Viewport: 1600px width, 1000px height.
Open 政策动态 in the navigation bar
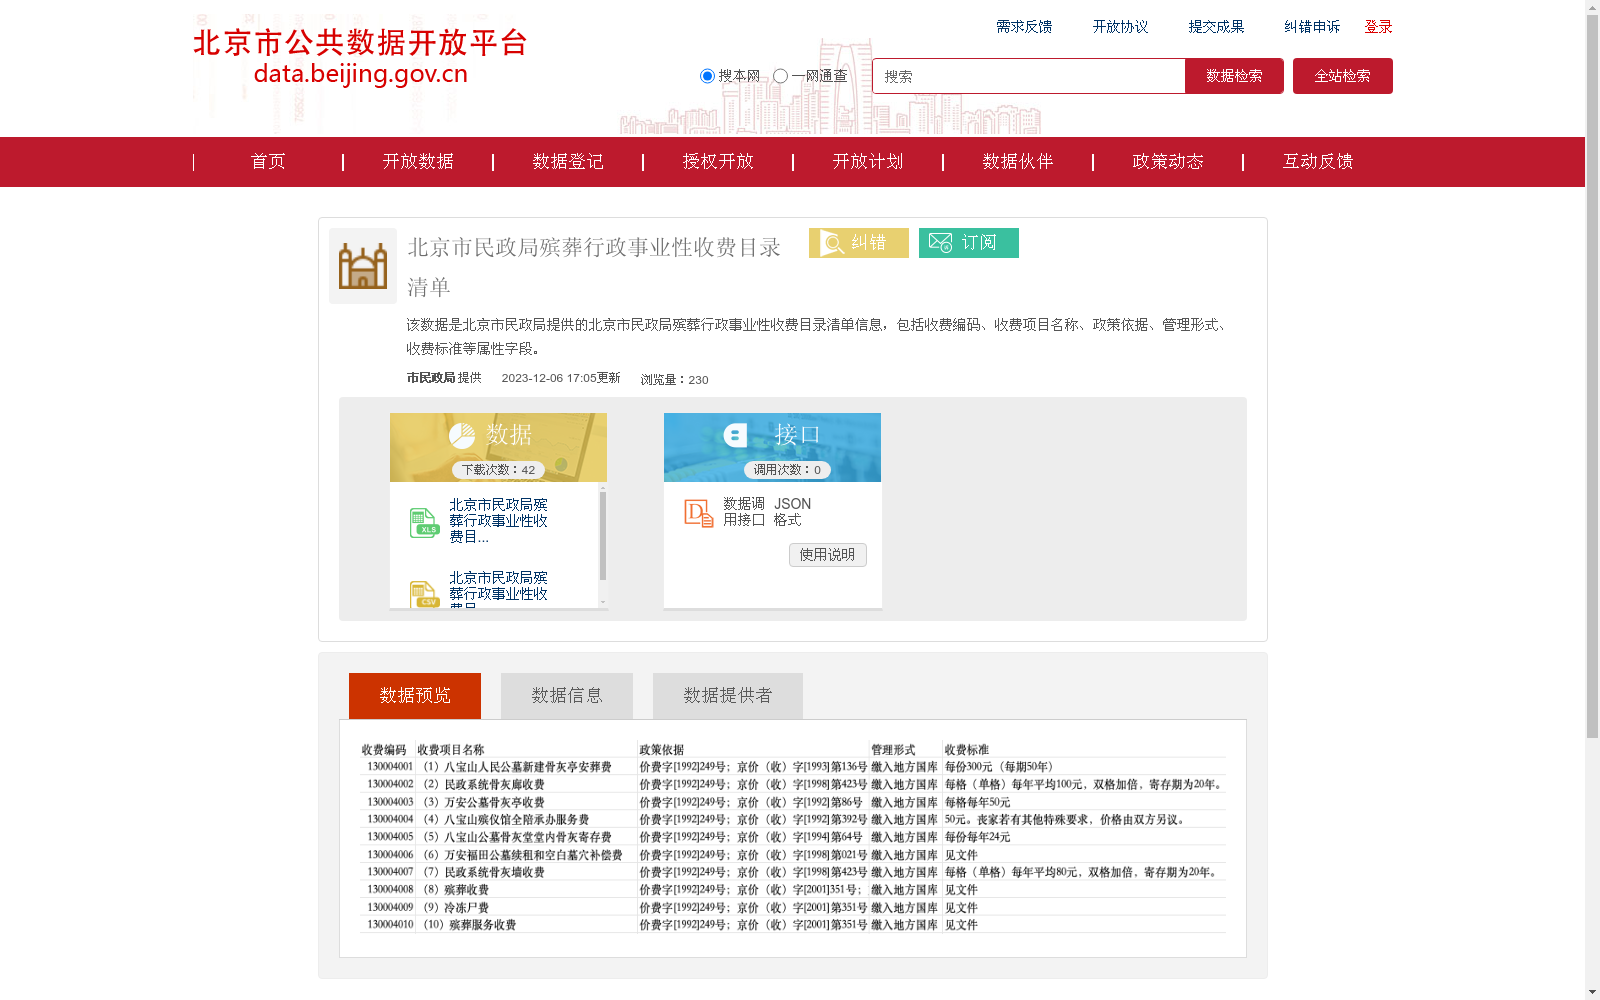pos(1168,162)
